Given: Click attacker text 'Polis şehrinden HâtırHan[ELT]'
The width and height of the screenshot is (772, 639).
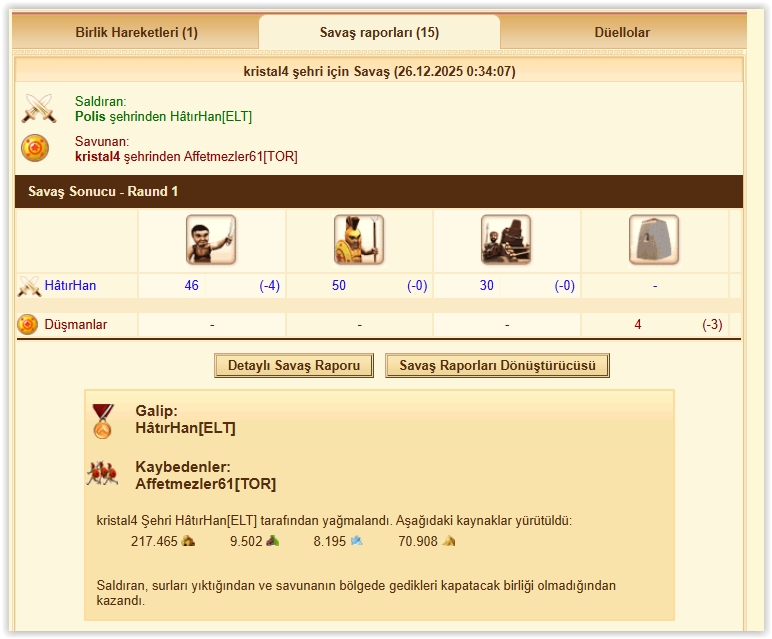Looking at the screenshot, I should coord(163,117).
